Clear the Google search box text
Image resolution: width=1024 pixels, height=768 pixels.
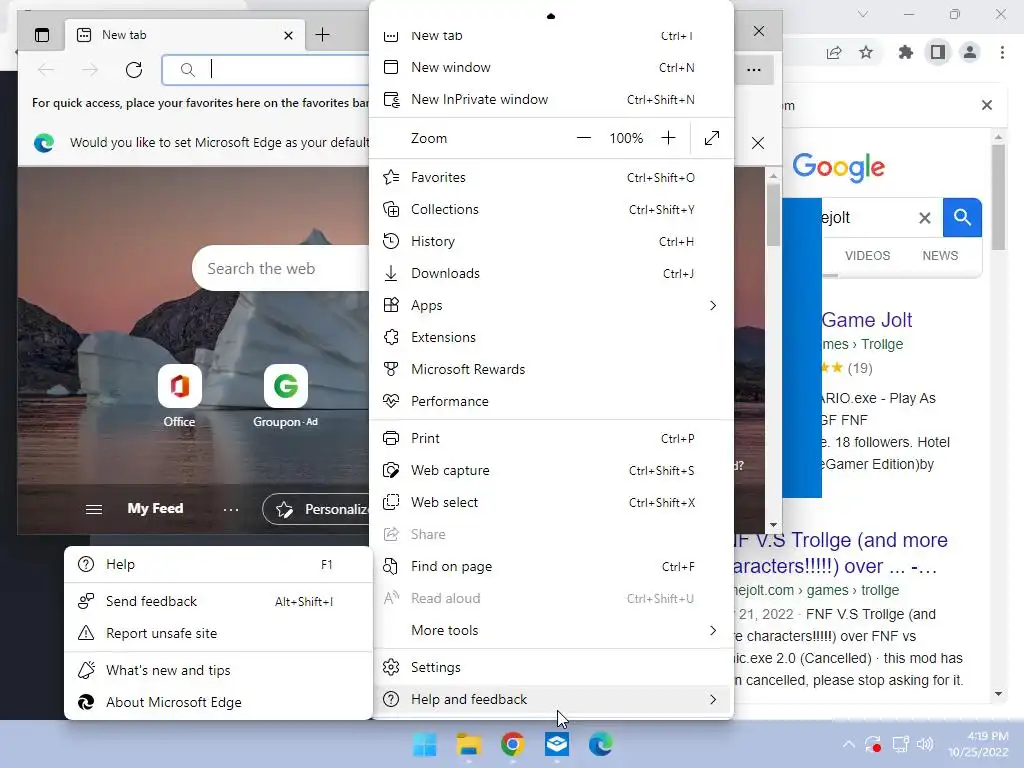coord(925,218)
